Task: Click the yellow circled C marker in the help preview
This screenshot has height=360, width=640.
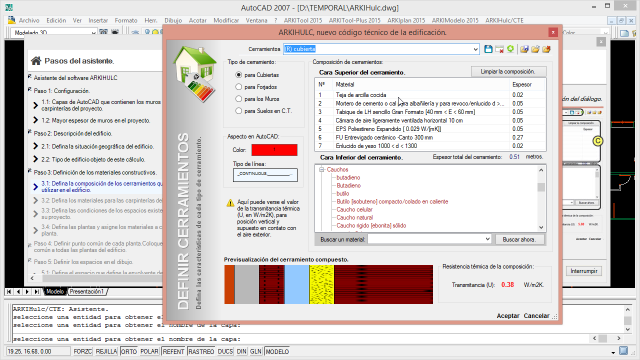Action: [x=598, y=141]
